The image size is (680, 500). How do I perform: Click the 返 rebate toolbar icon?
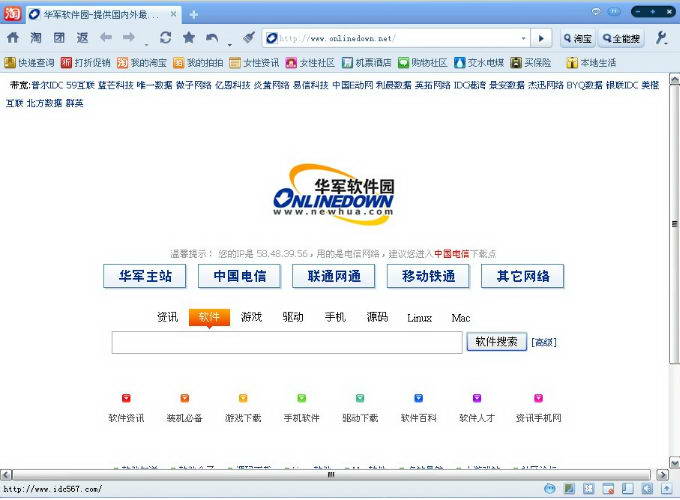[82, 38]
